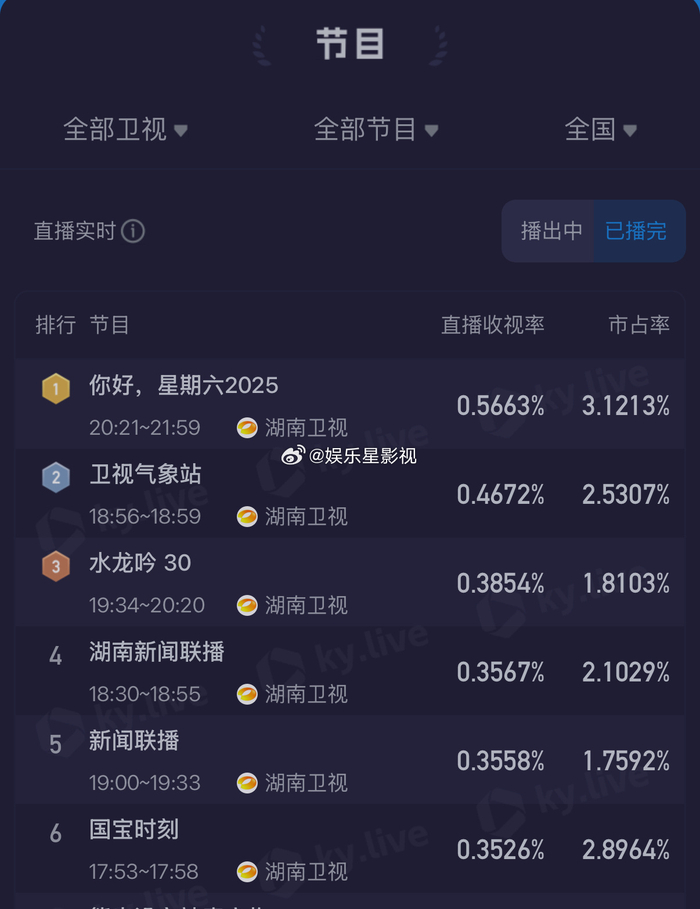Click the silver rank 2 badge
Screen dimensions: 700x909
pos(56,477)
